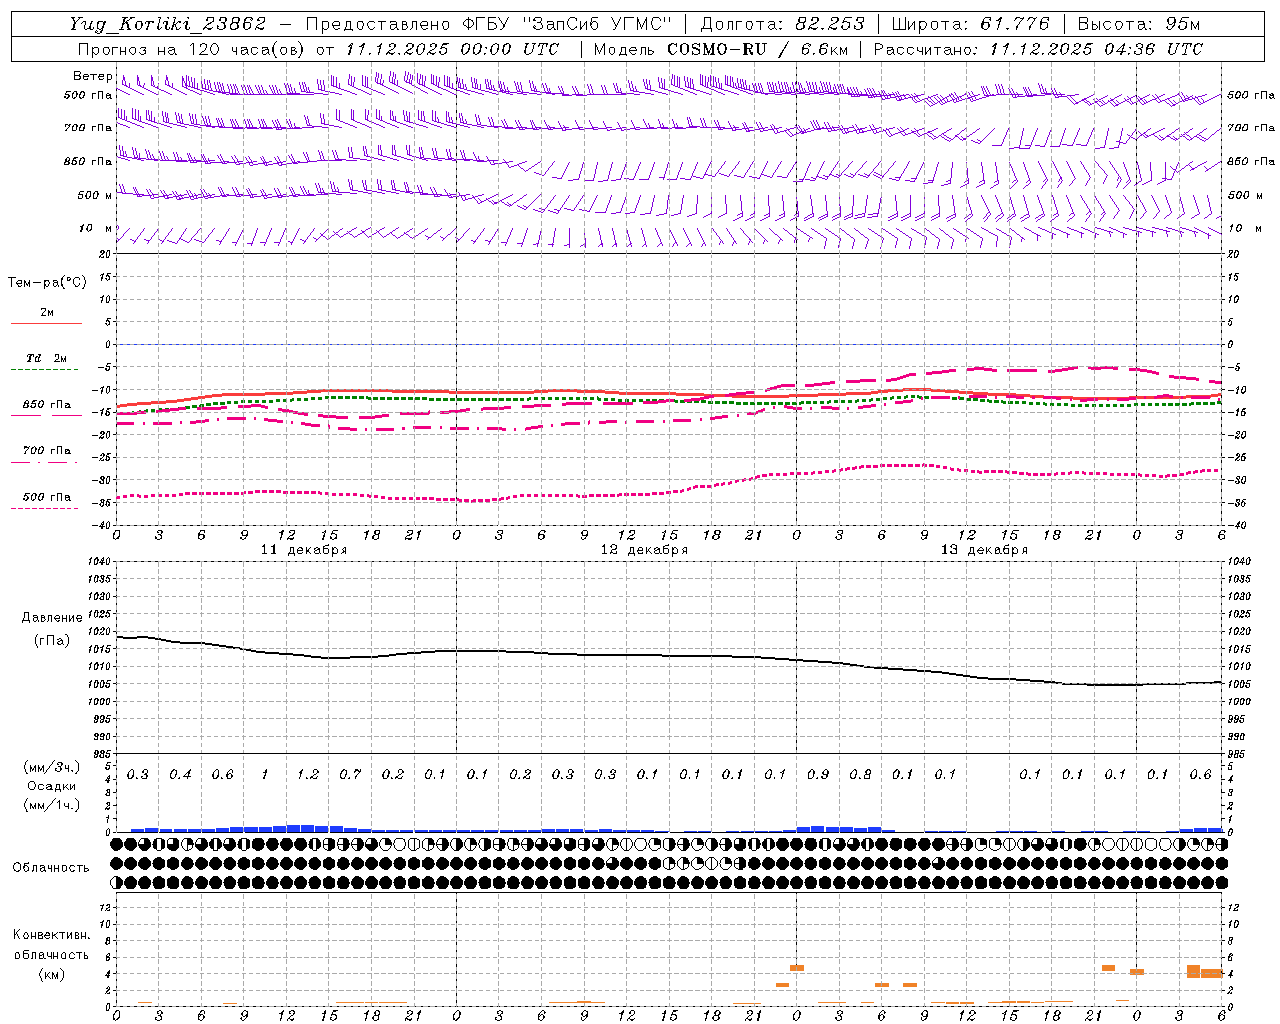Viewport: 1280px width, 1024px height.
Task: Click the Ветер panel label
Action: [x=92, y=76]
